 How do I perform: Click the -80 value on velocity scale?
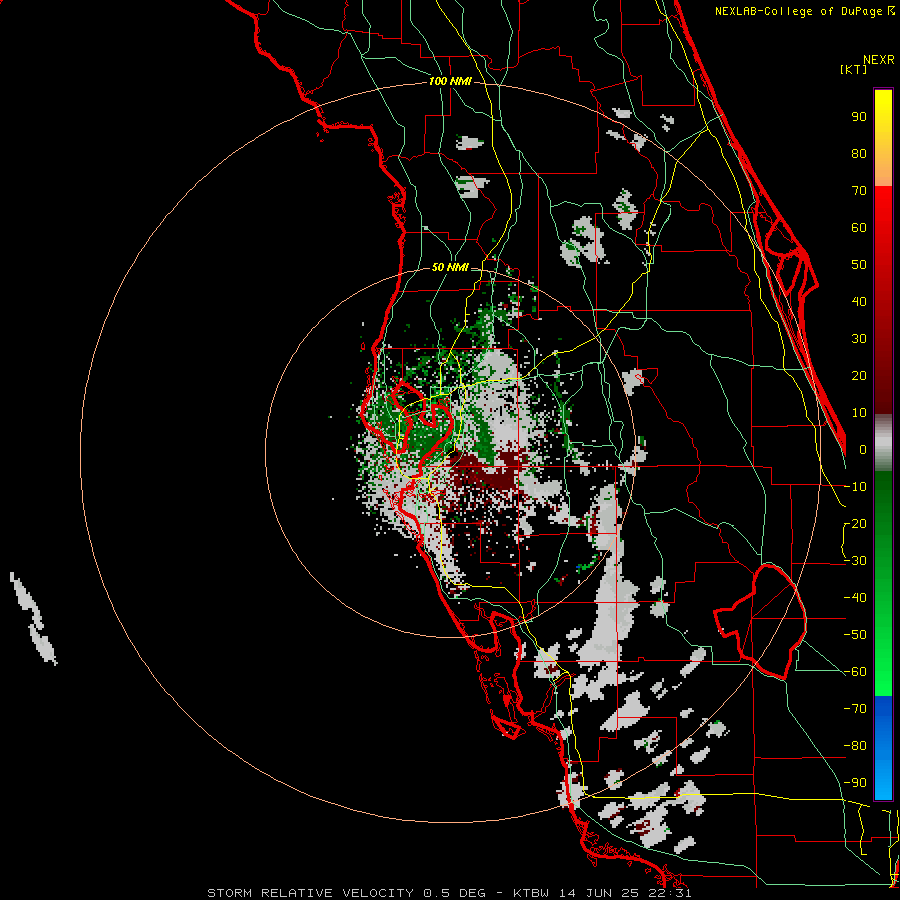click(855, 746)
